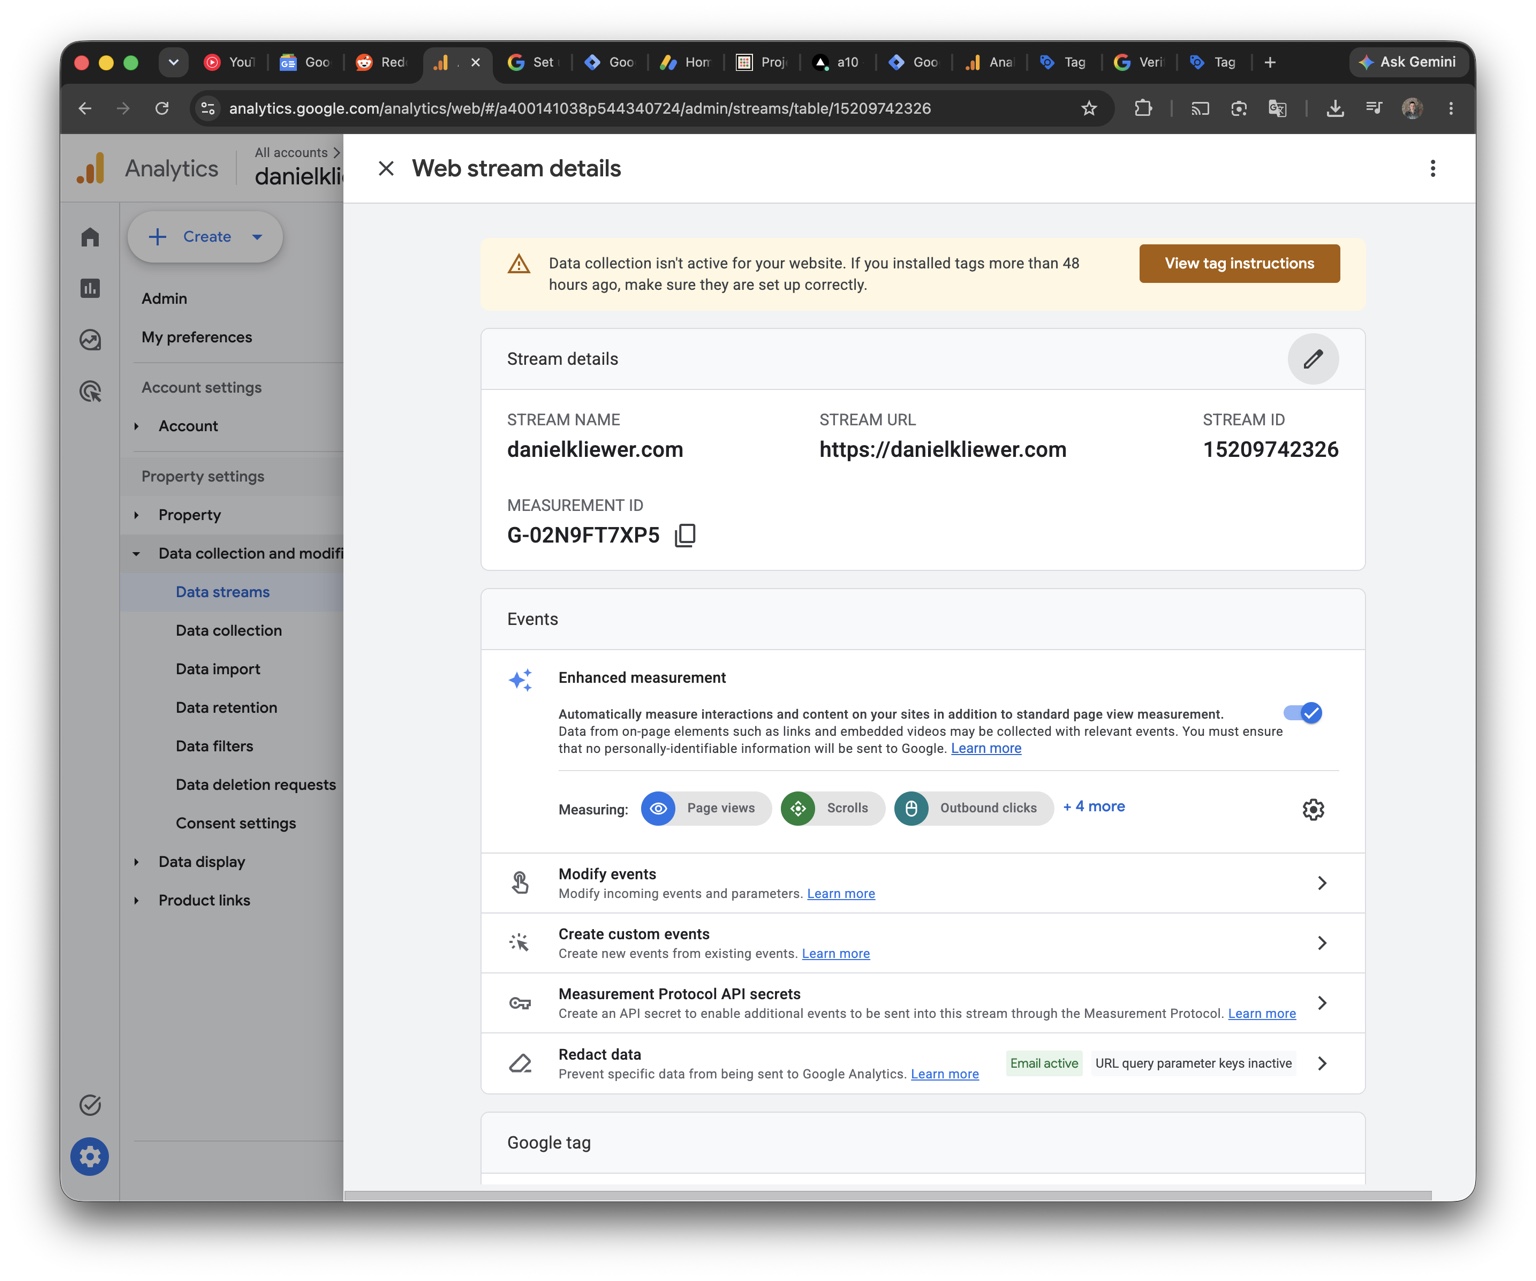
Task: View site information icon in address bar
Action: click(x=208, y=108)
